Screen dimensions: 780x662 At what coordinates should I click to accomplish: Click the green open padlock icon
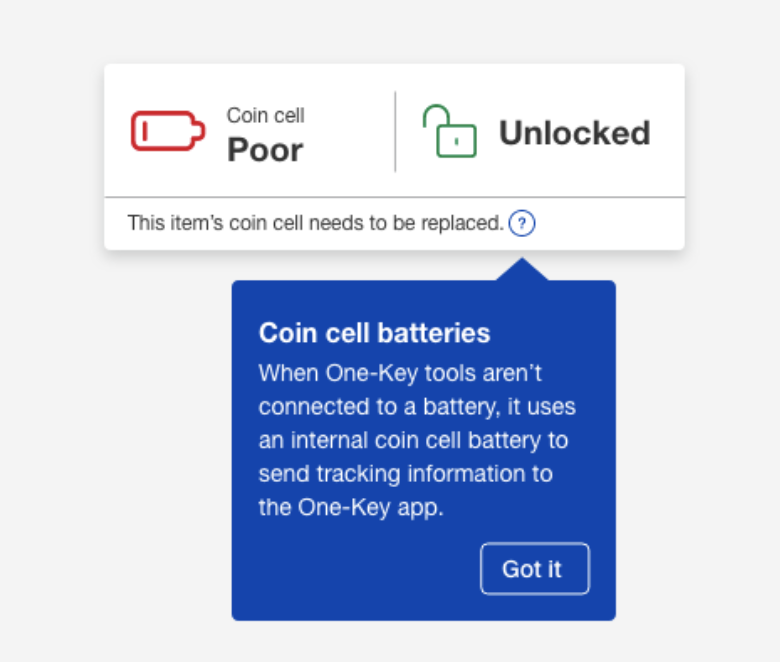[450, 131]
